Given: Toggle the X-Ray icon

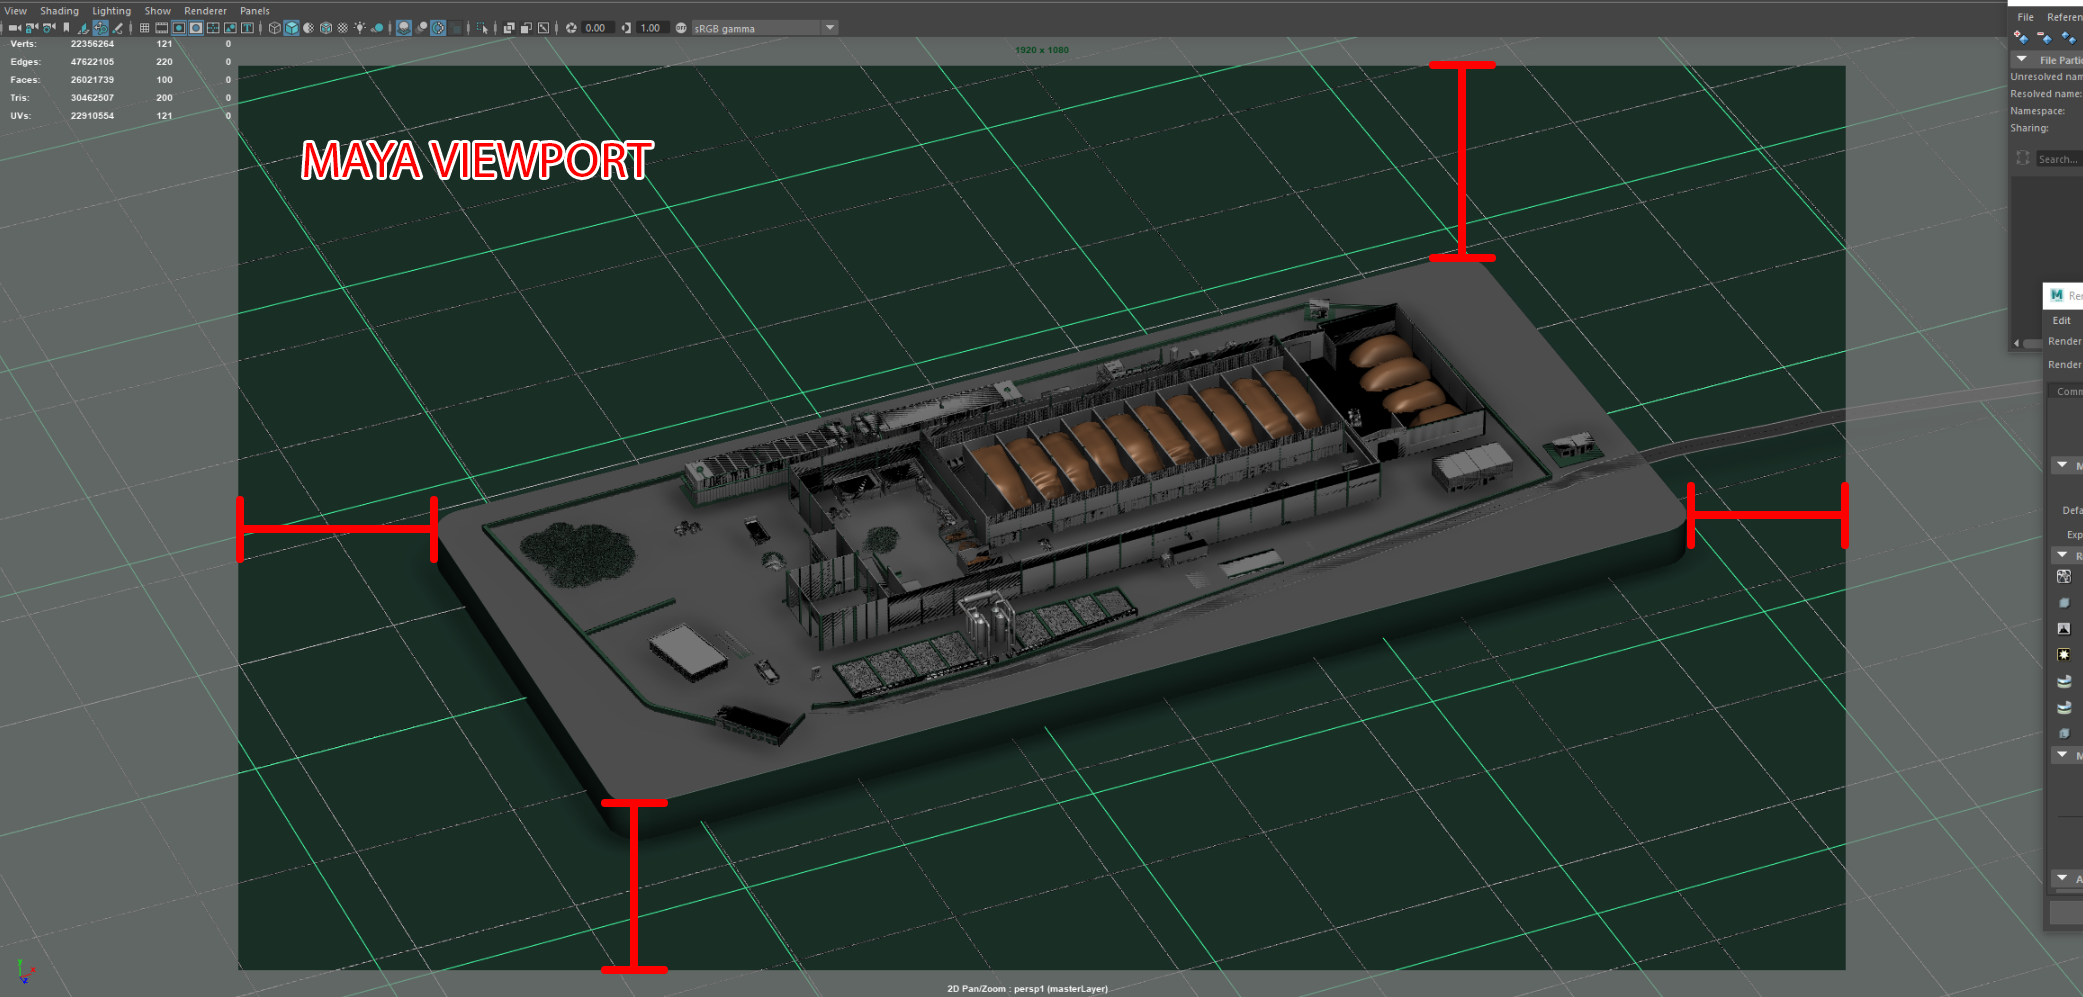Looking at the screenshot, I should 509,28.
